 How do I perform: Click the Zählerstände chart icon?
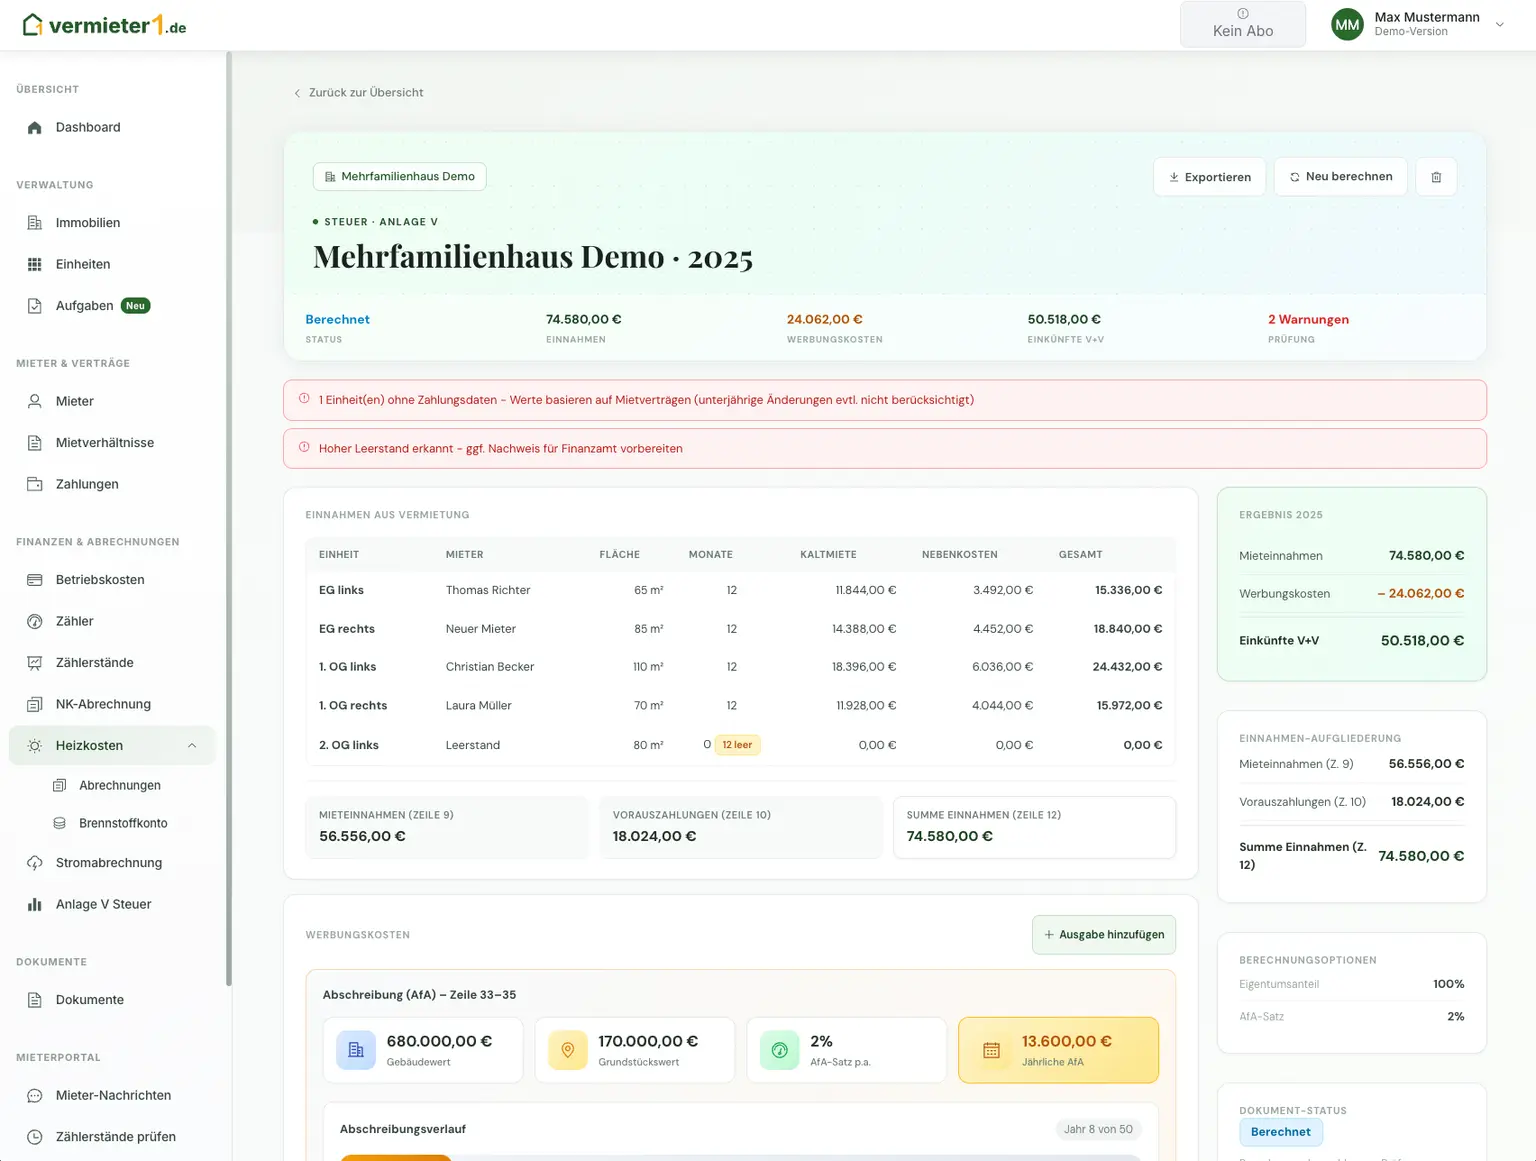[x=35, y=663]
